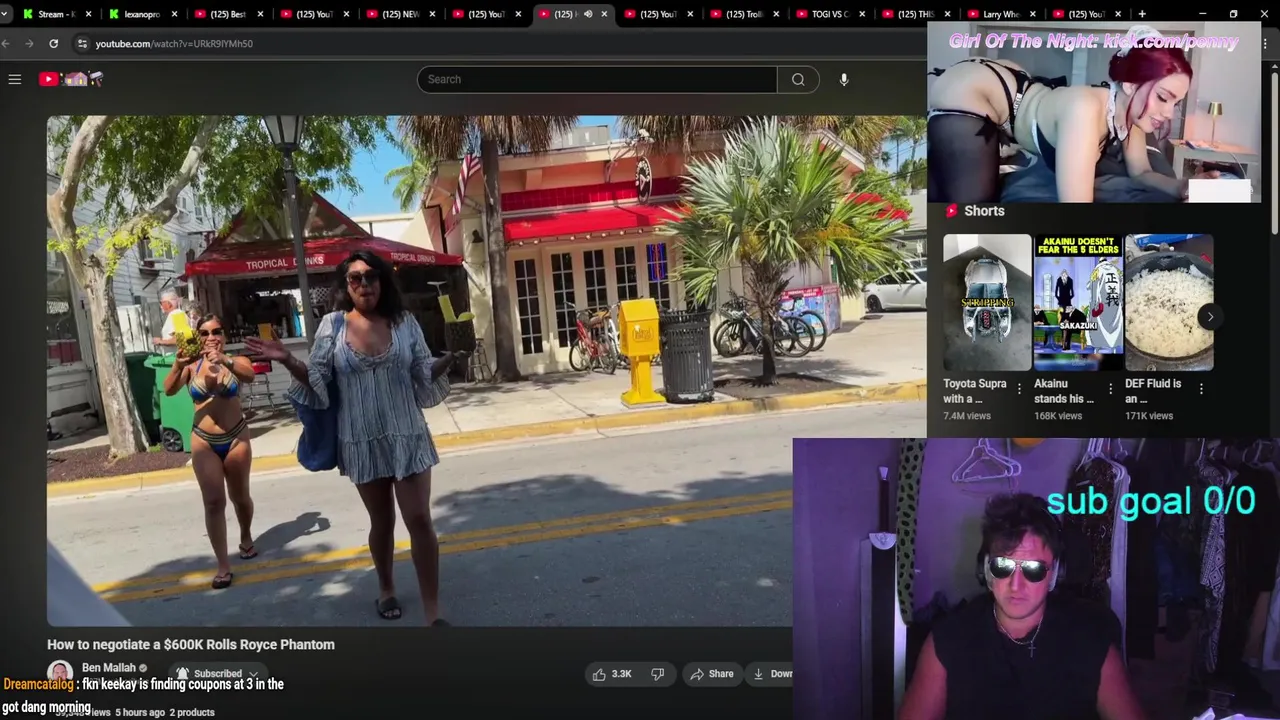
Task: Switch to the lexanopro tab
Action: (x=140, y=14)
